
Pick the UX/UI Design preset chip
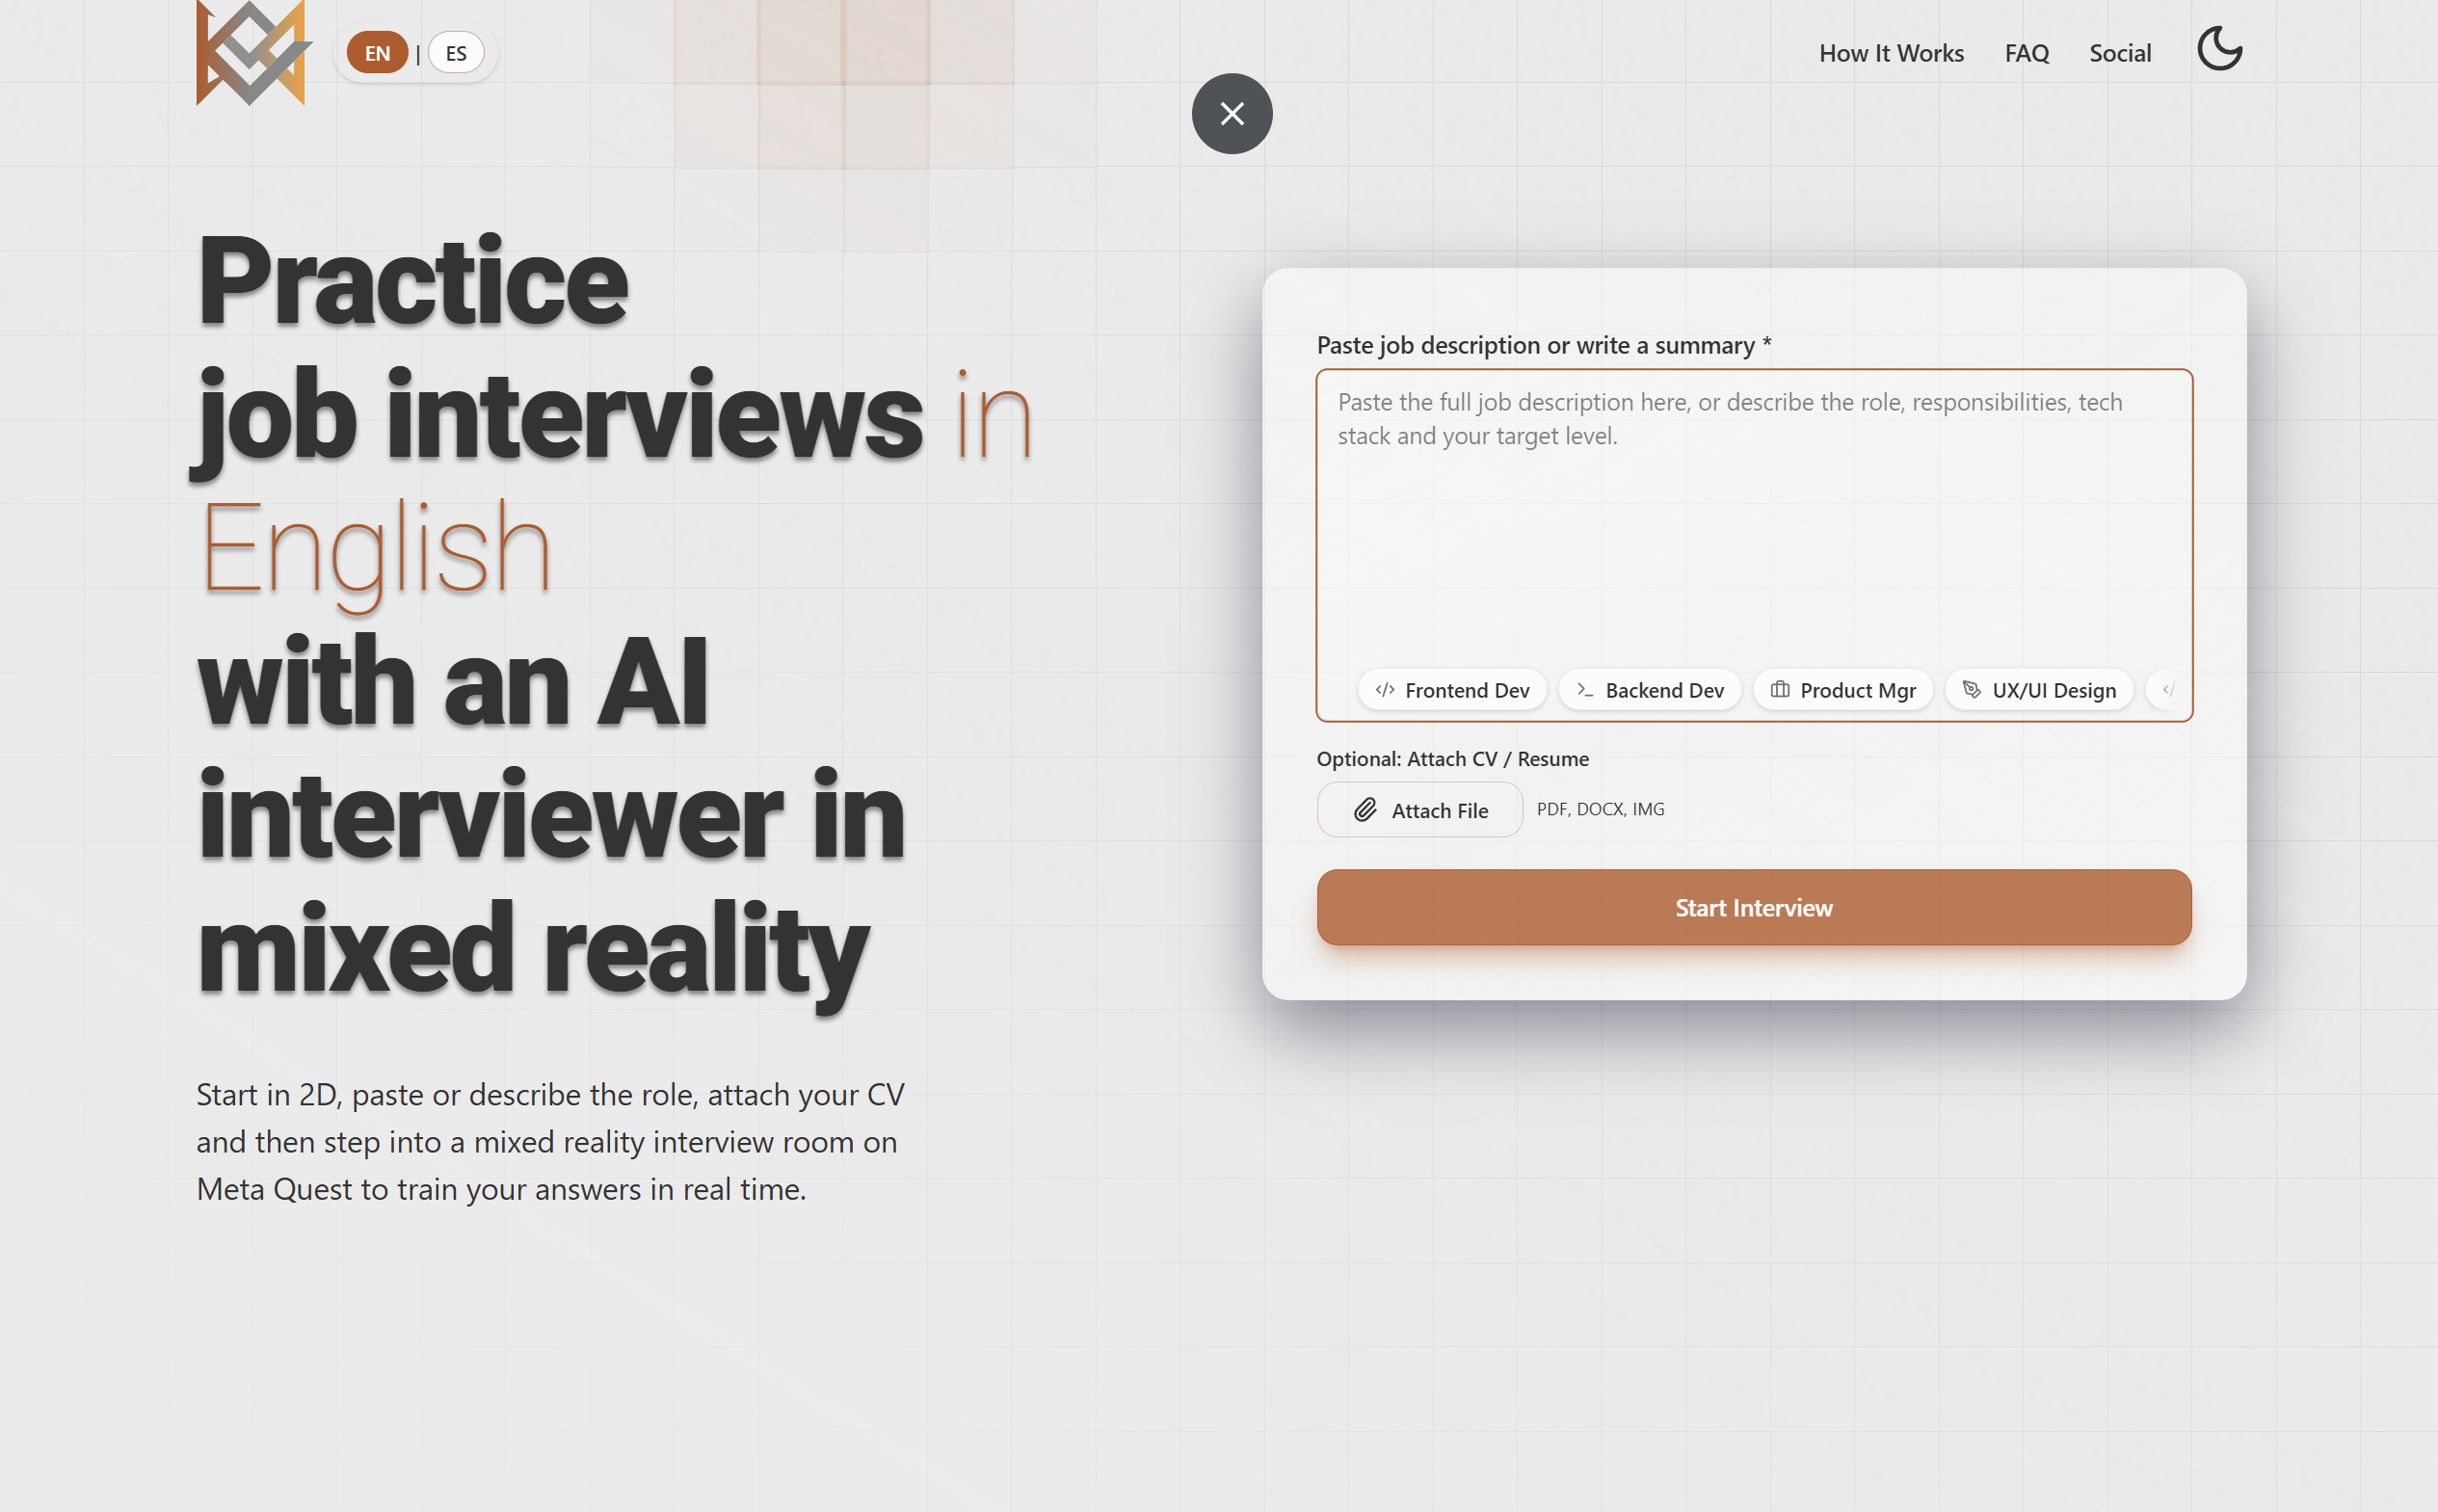[2039, 690]
